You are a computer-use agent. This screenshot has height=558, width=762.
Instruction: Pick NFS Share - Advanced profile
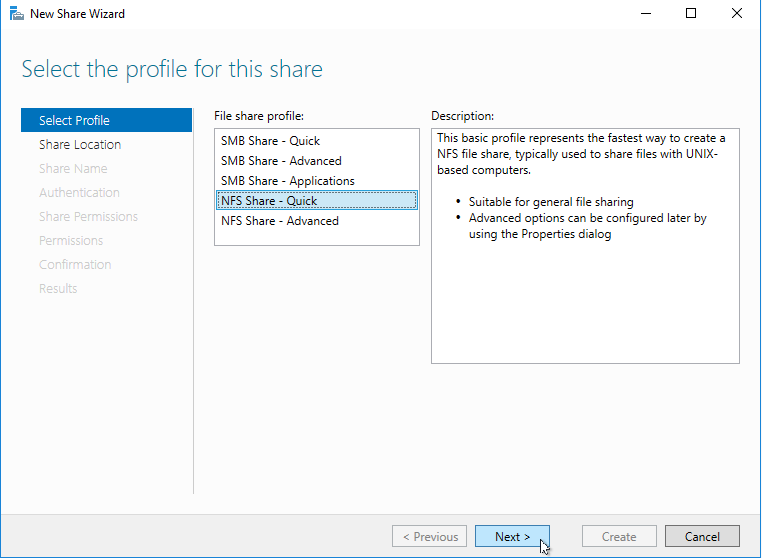316,221
